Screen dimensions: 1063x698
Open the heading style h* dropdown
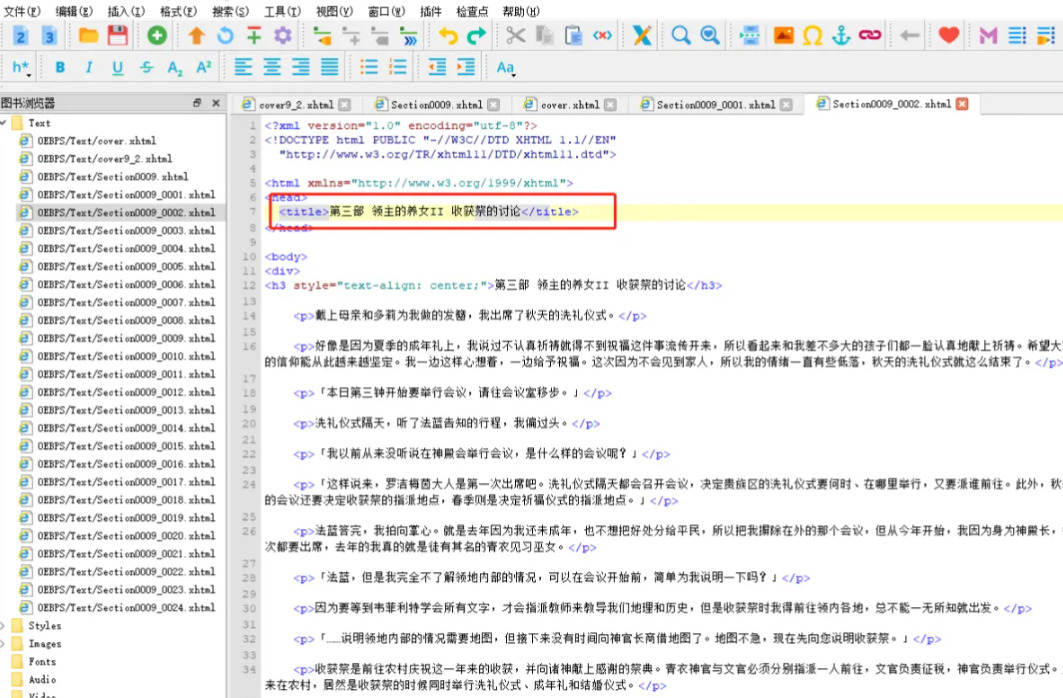(21, 68)
